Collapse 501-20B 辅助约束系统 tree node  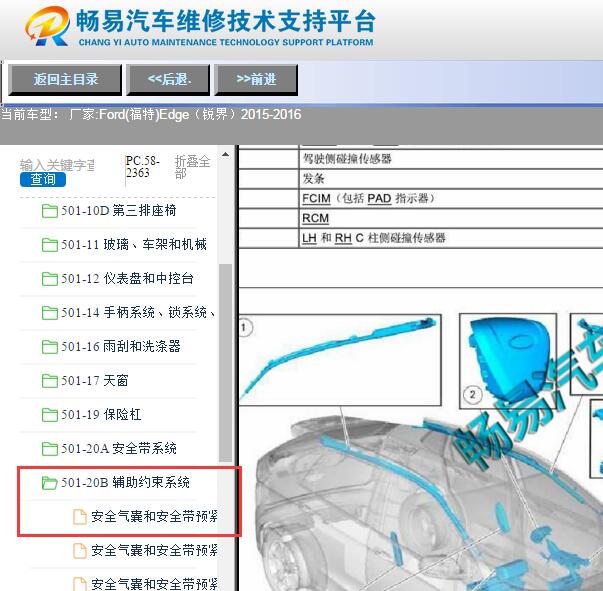(125, 483)
